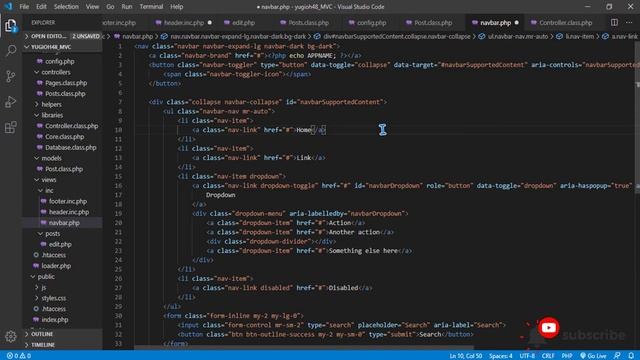This screenshot has height=360, width=640.
Task: Open the Go menu
Action: (x=110, y=7)
